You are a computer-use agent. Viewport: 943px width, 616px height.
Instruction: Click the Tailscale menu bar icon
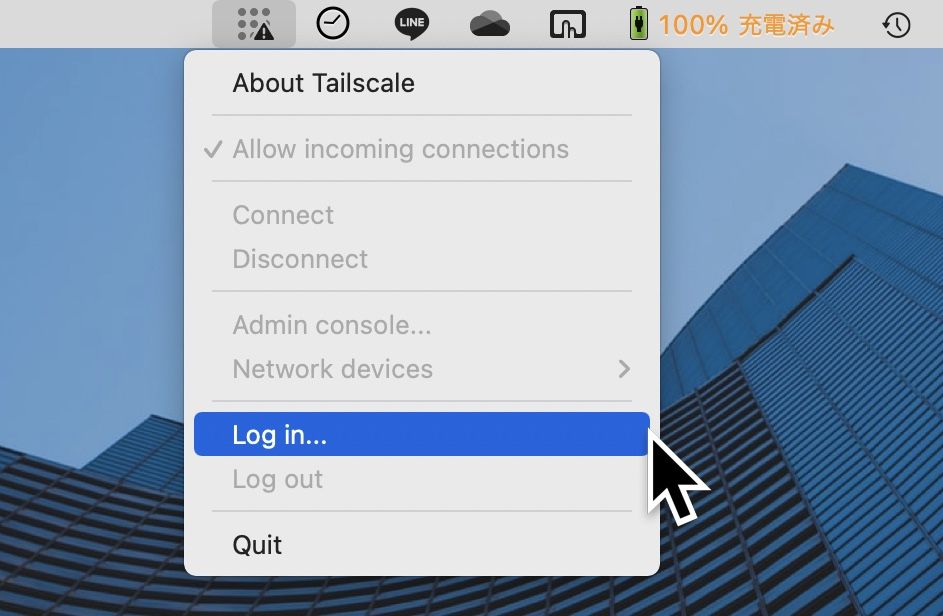pos(254,24)
